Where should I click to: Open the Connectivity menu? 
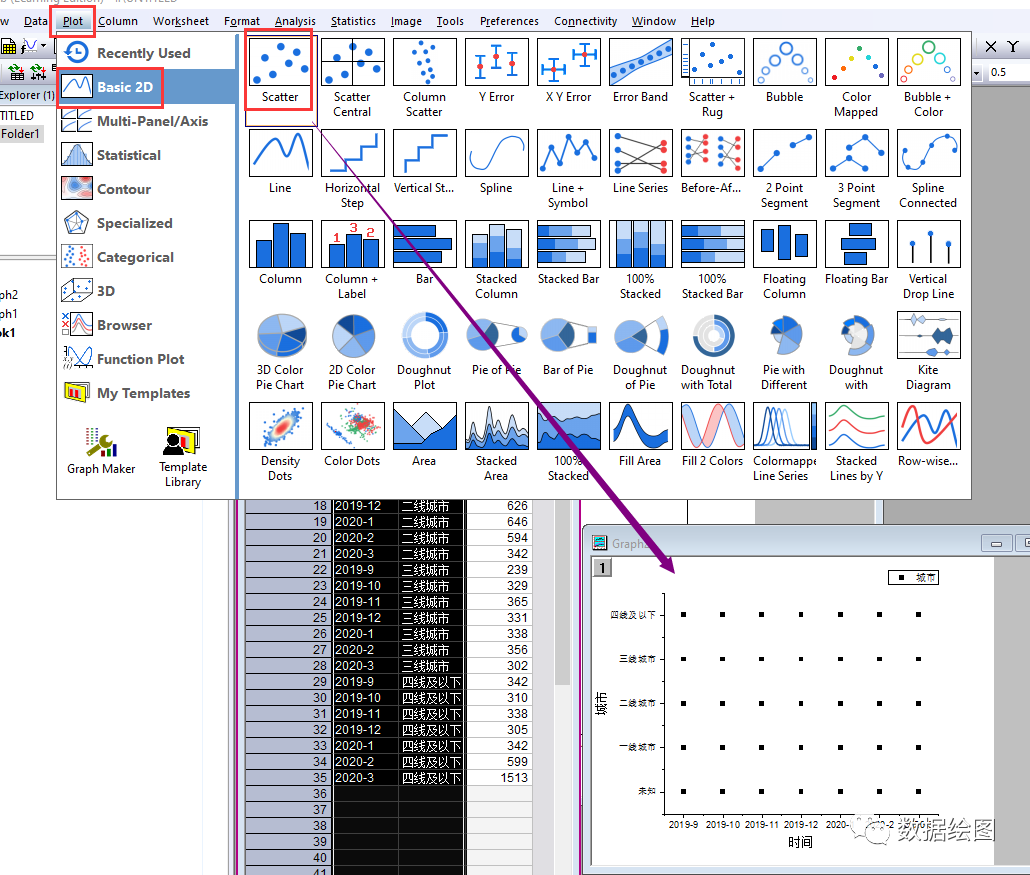[x=585, y=21]
